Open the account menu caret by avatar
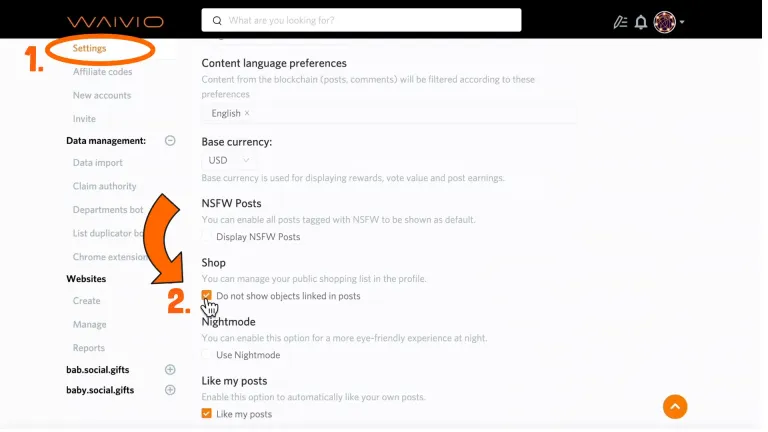Viewport: 768px width, 432px height. click(682, 22)
